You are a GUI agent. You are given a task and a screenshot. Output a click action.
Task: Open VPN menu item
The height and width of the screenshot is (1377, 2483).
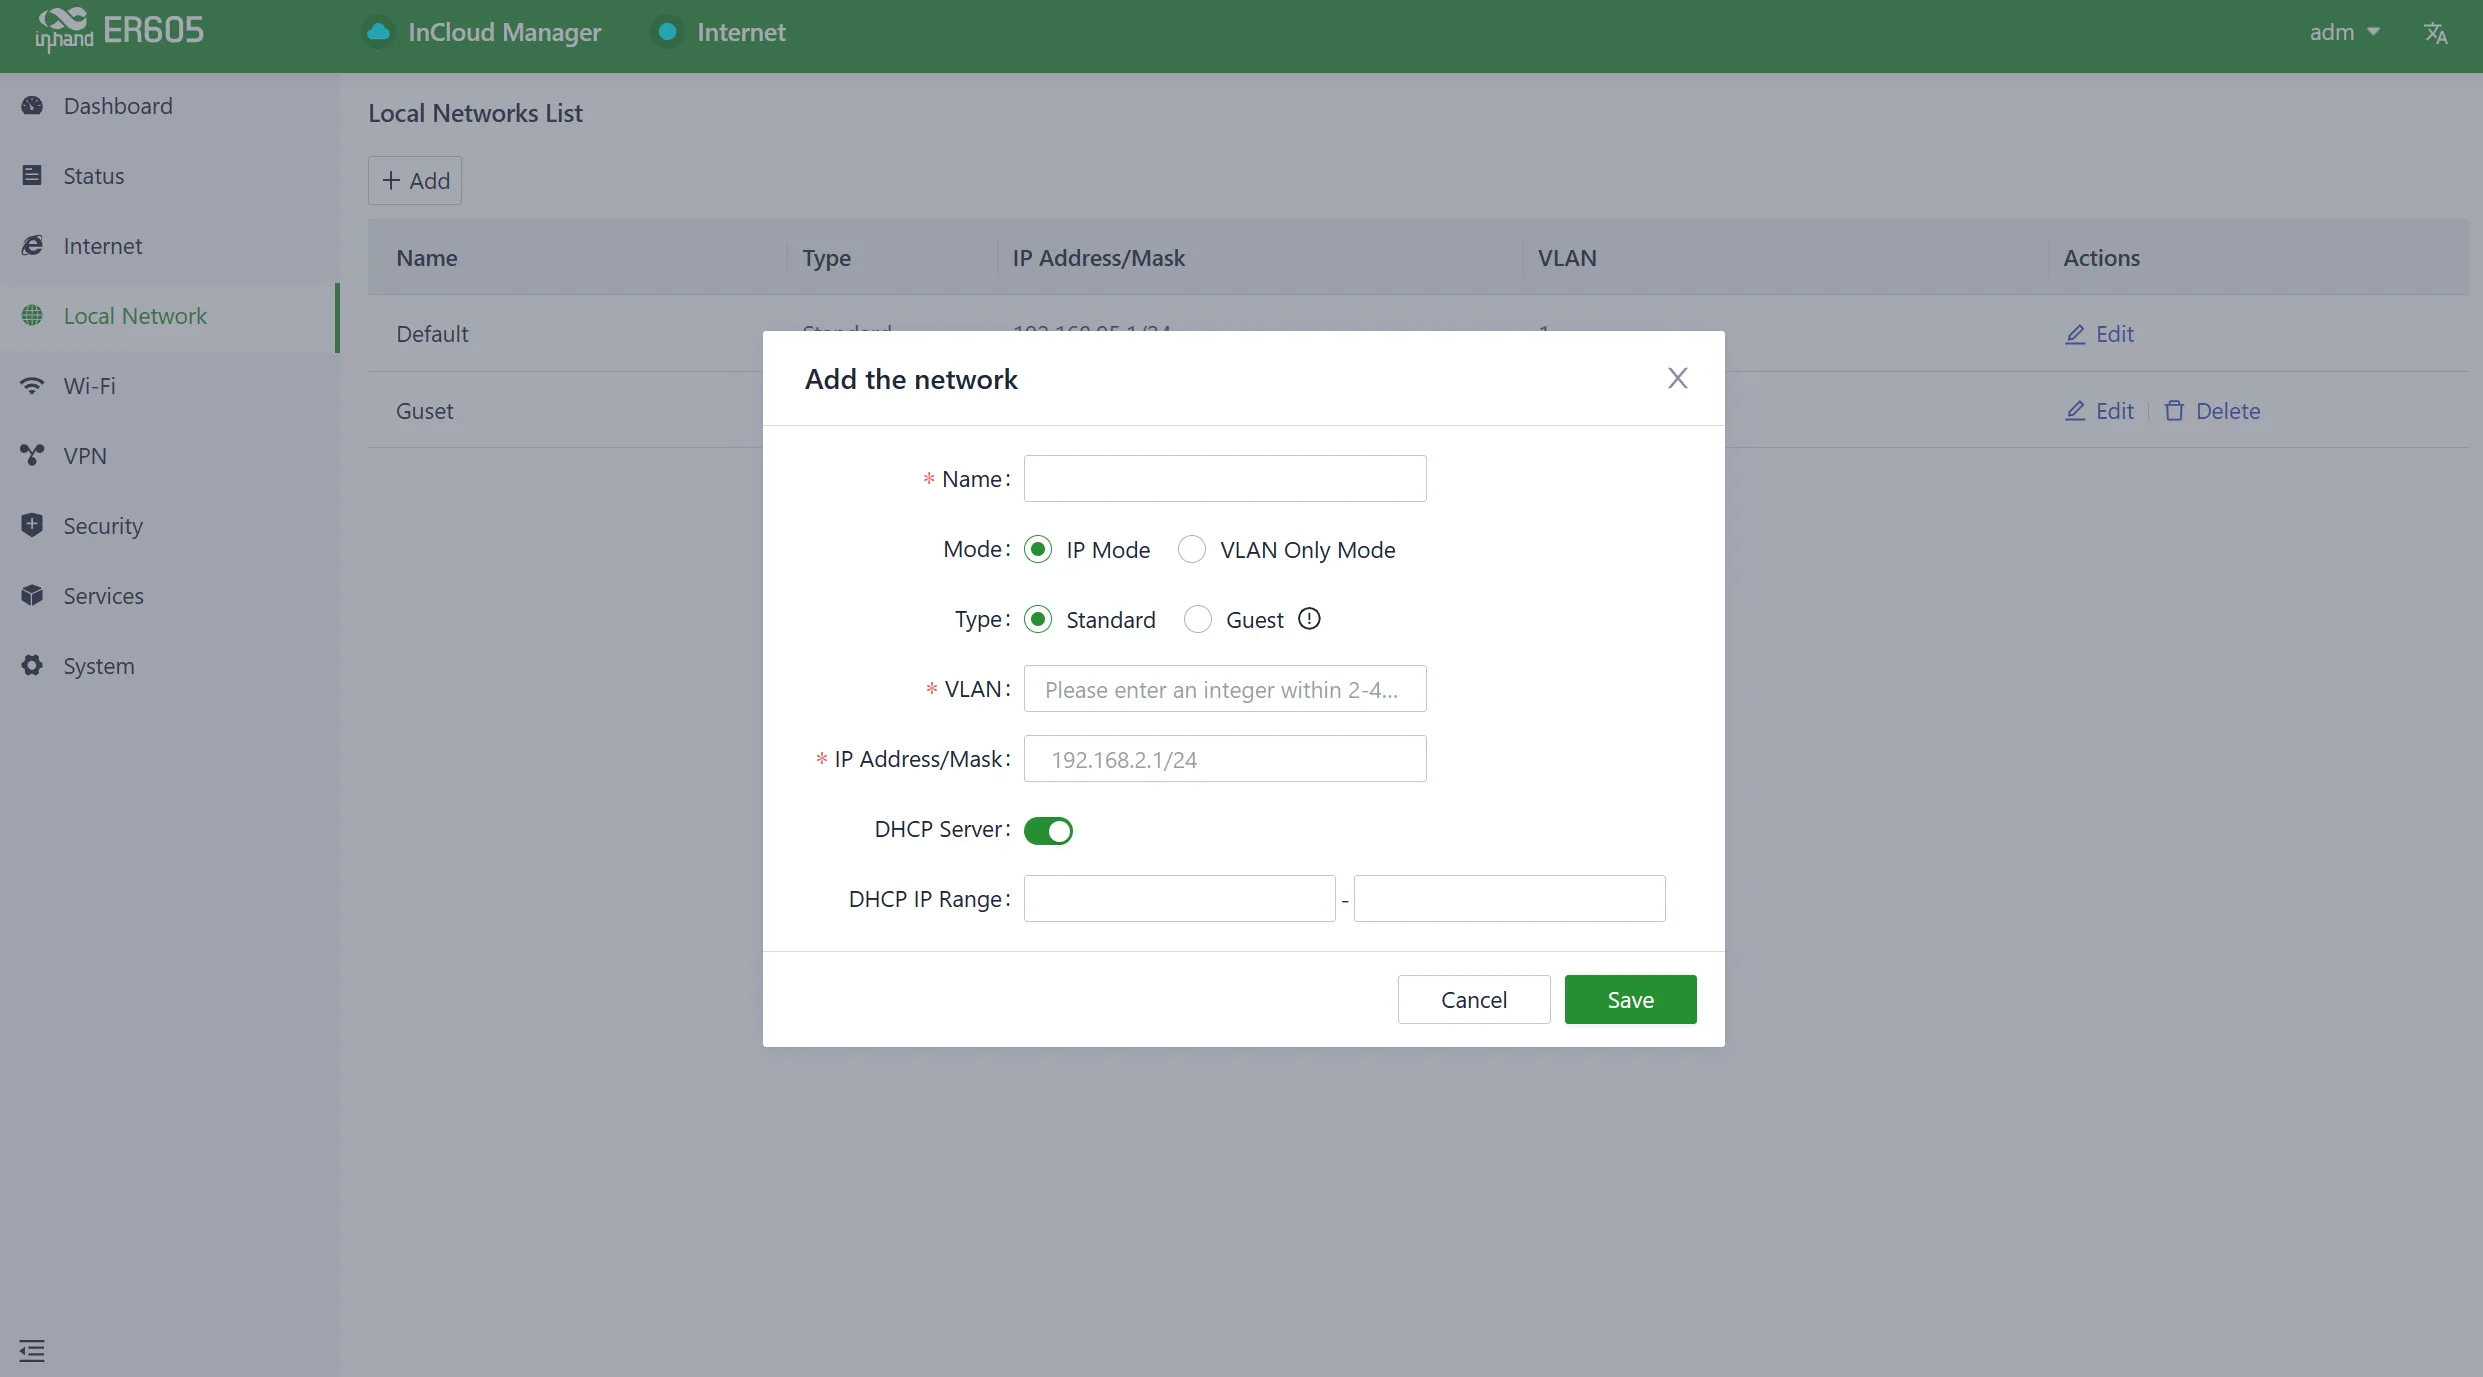168,456
